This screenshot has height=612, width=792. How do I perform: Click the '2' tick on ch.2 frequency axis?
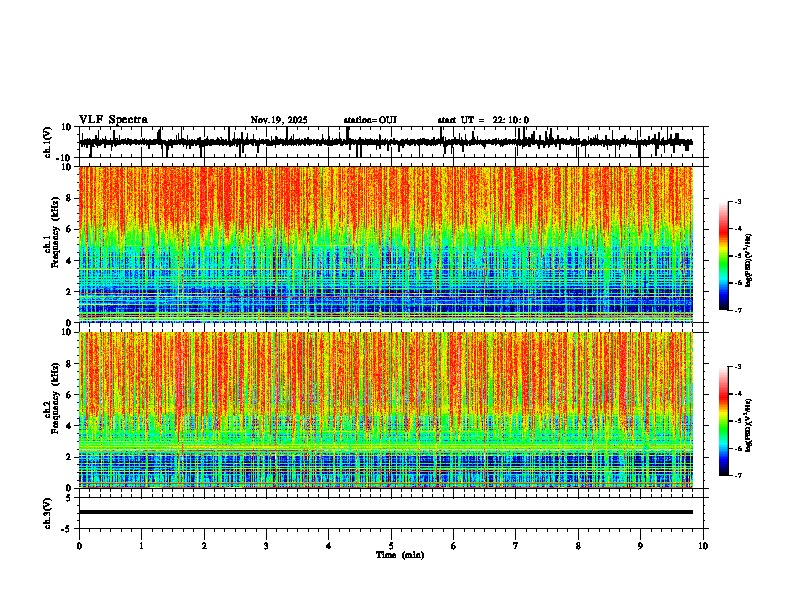click(70, 457)
